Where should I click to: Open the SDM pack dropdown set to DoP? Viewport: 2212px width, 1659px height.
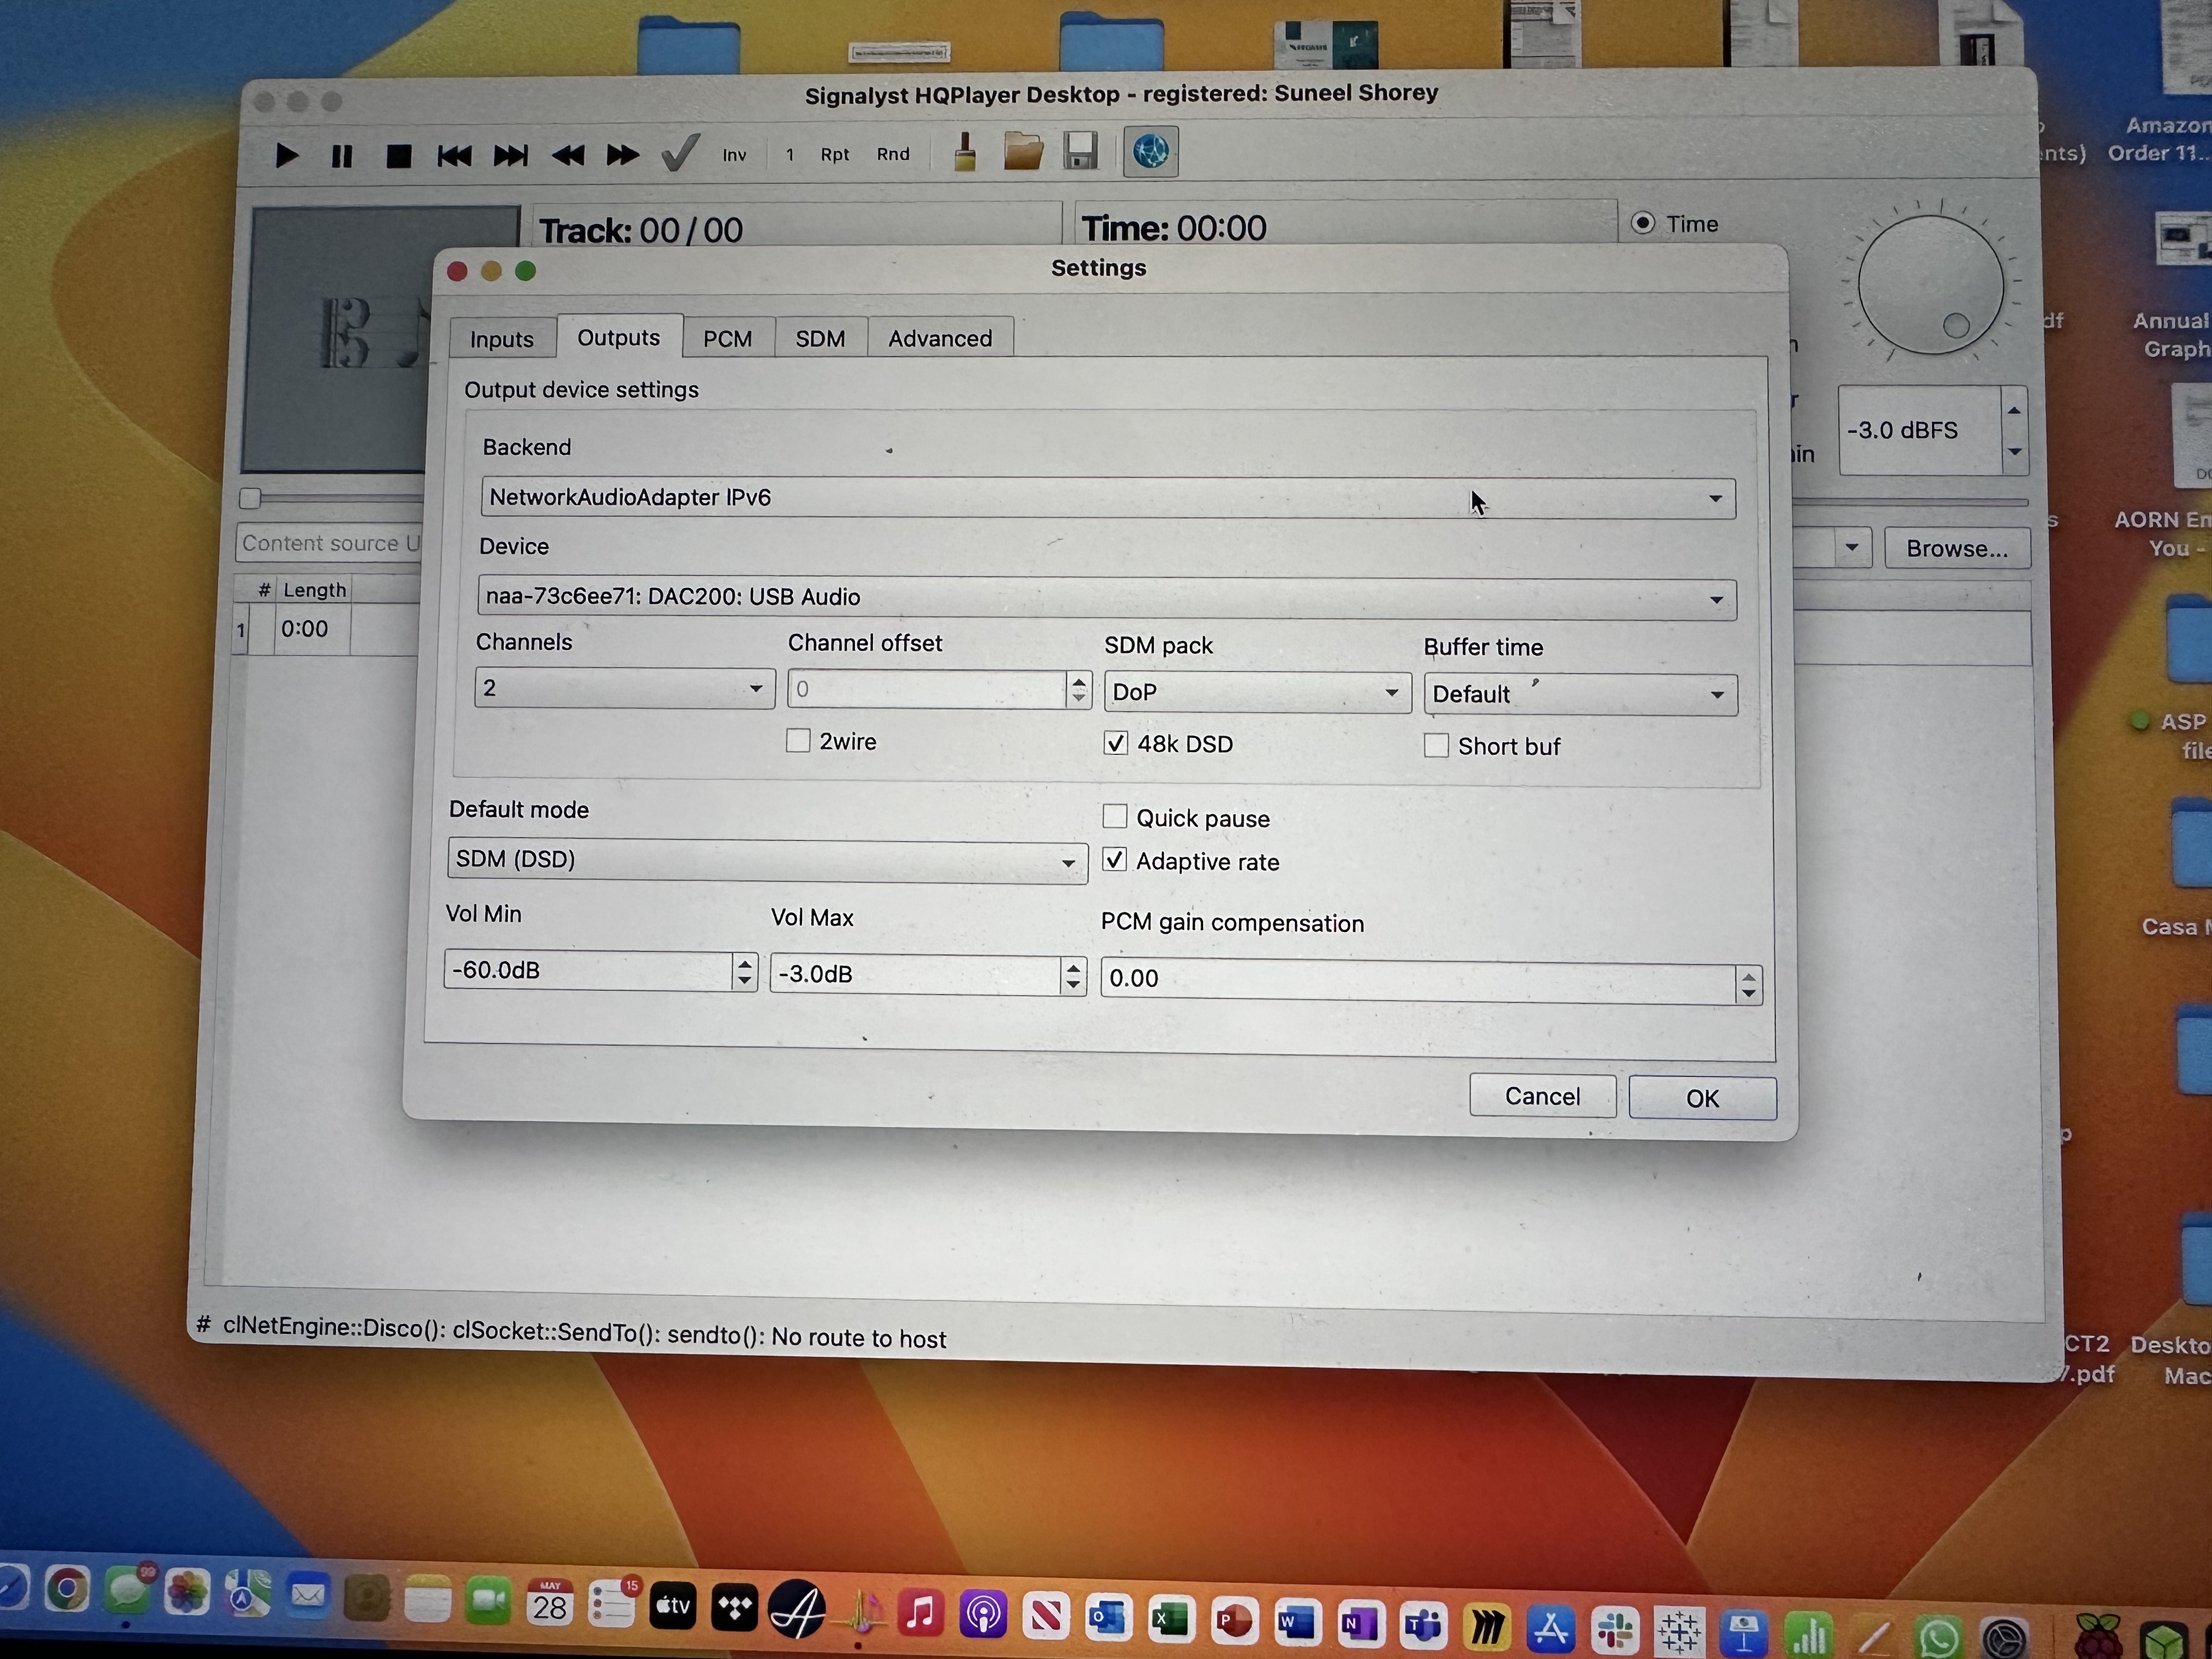pyautogui.click(x=1257, y=692)
